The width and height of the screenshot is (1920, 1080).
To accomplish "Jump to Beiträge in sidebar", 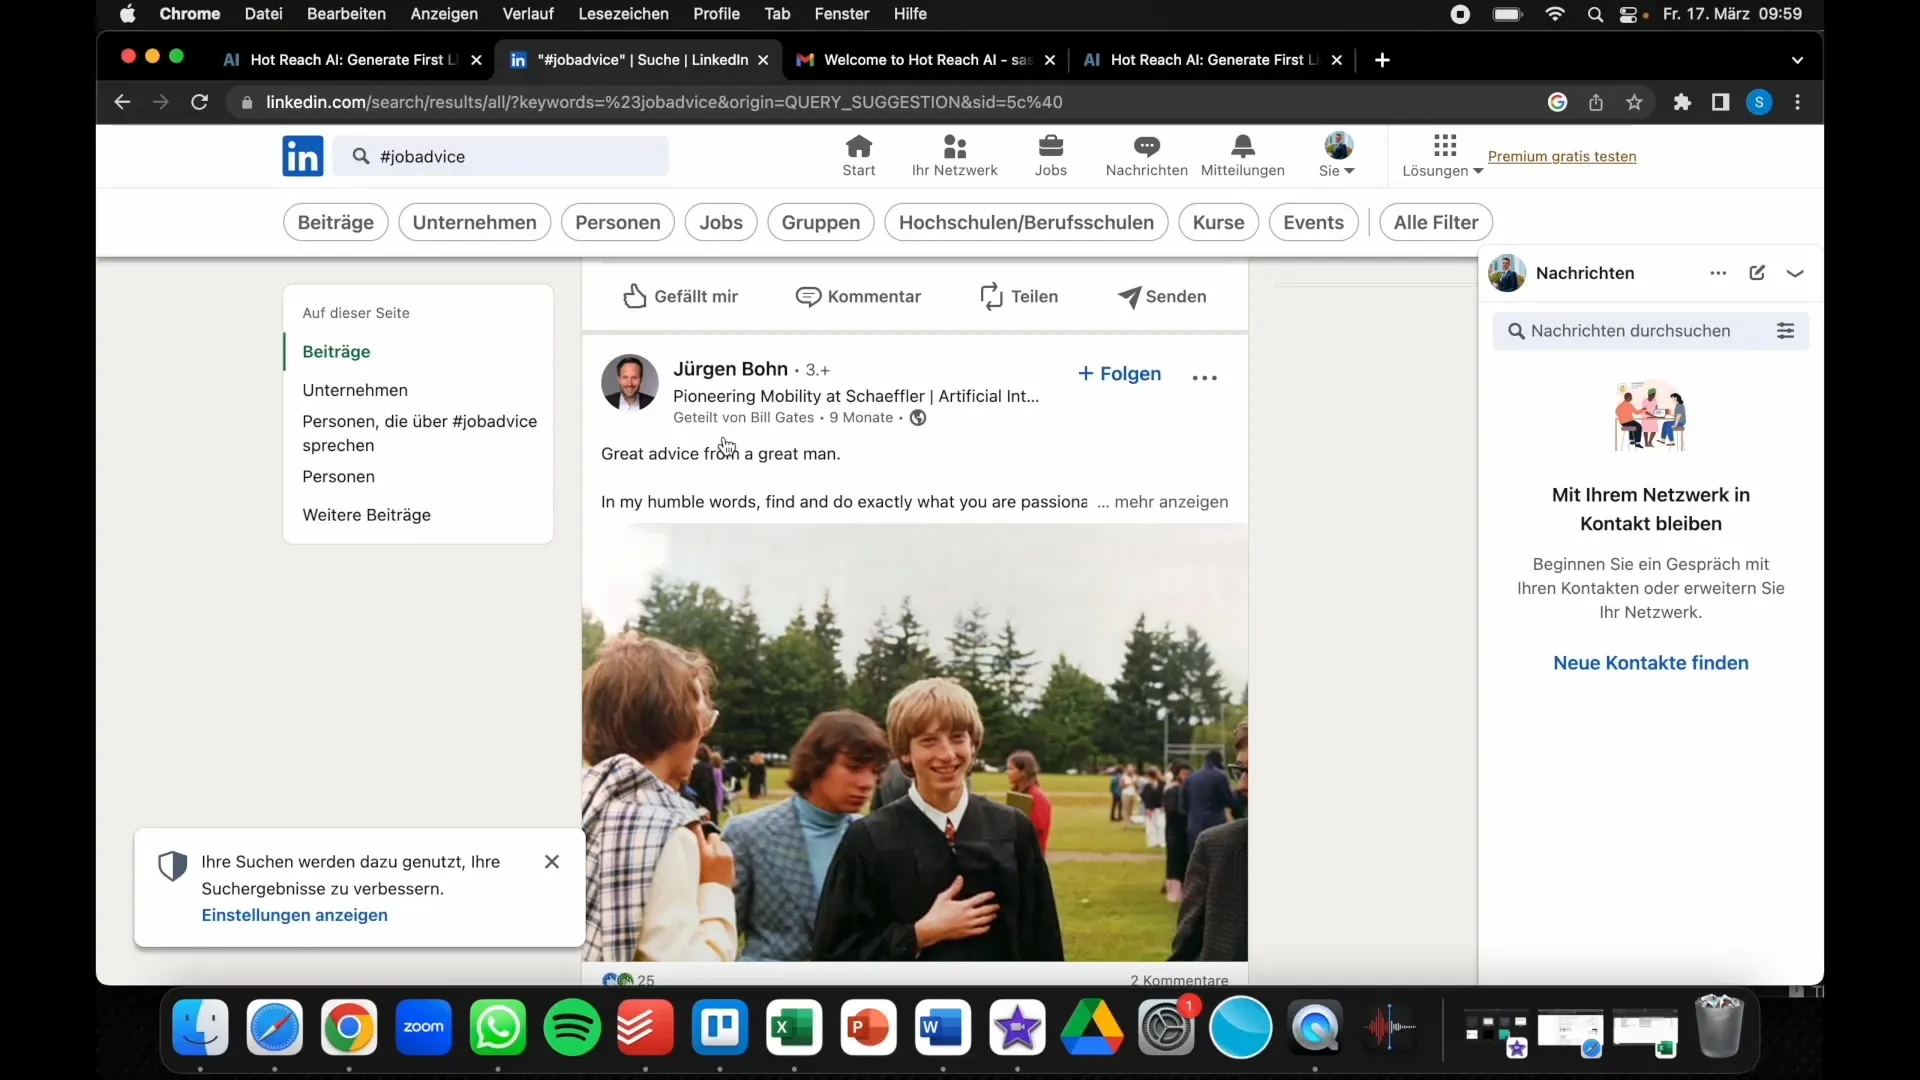I will pyautogui.click(x=336, y=352).
